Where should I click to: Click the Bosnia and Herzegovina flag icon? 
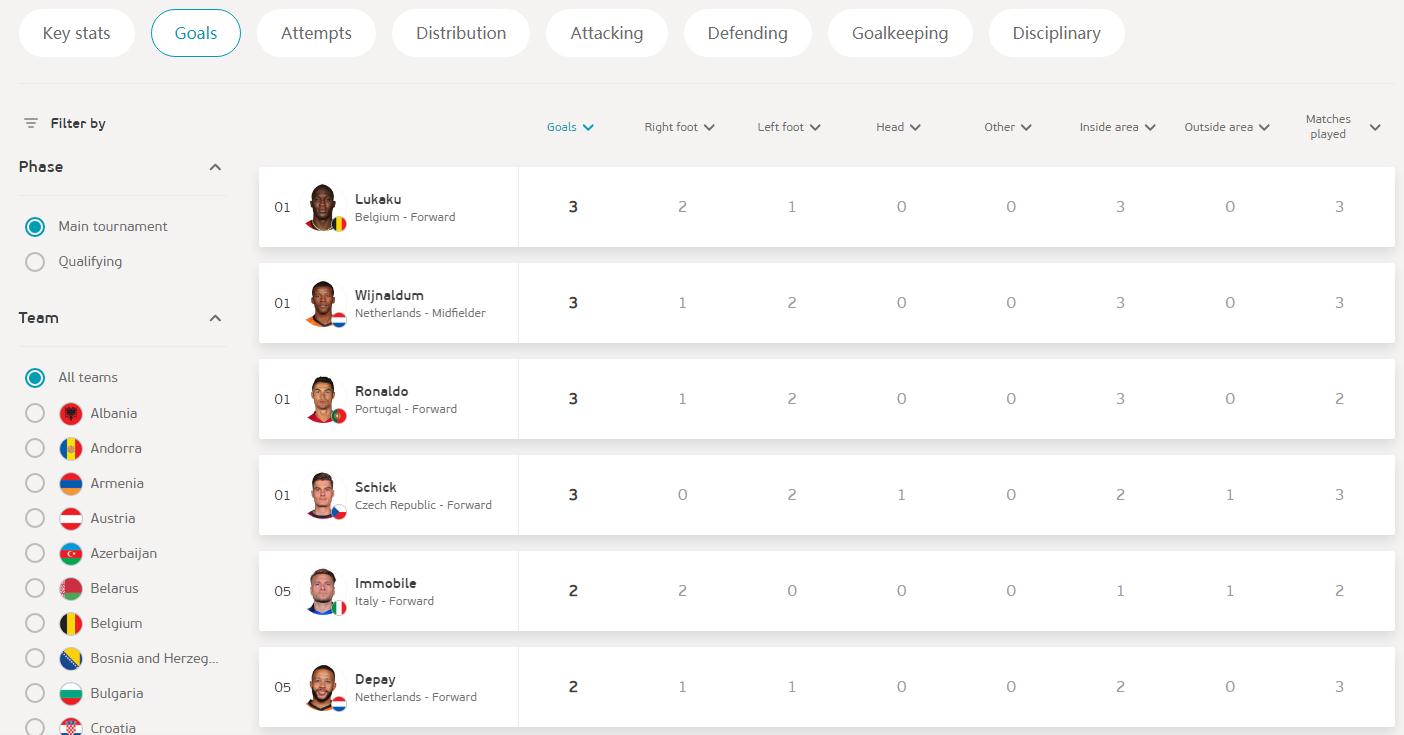click(71, 658)
